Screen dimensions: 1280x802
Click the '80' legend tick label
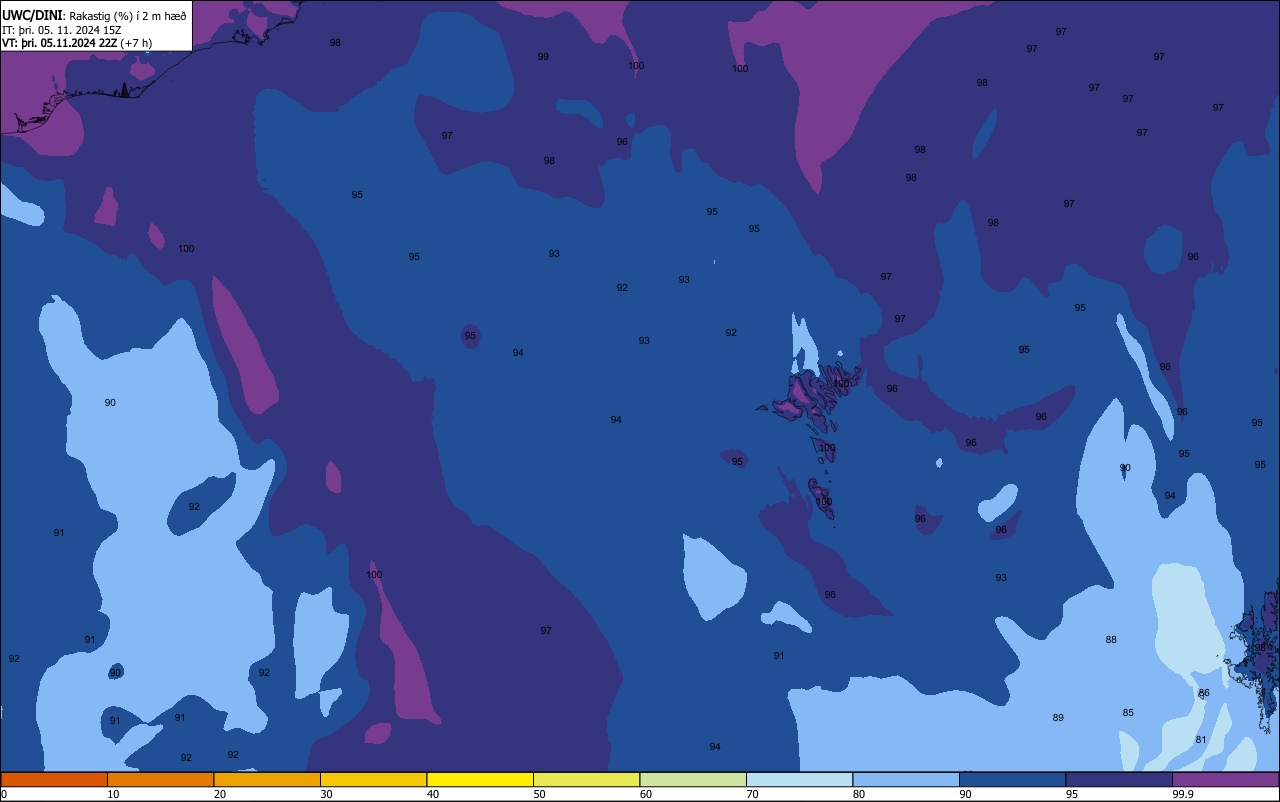[859, 794]
